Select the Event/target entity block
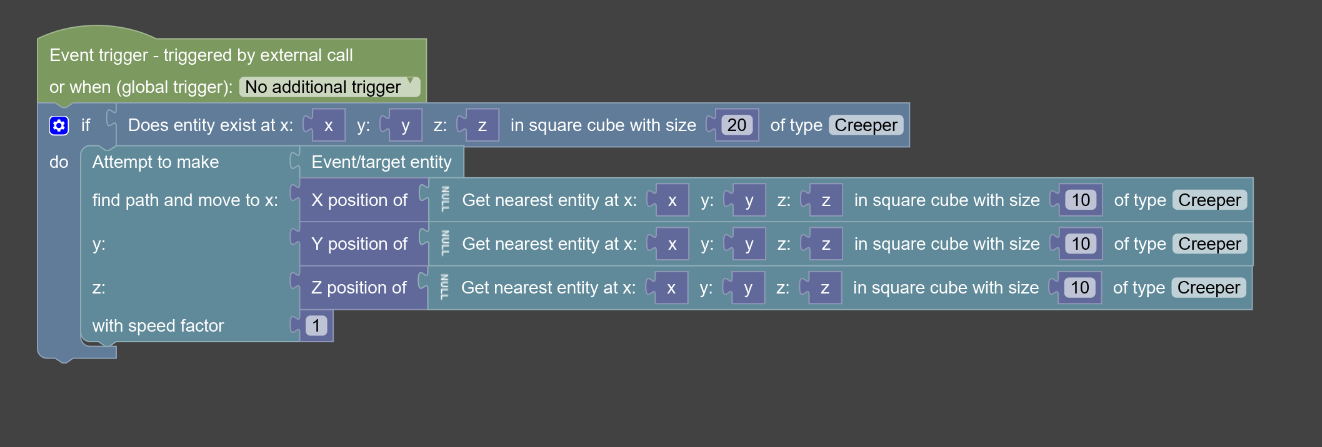The height and width of the screenshot is (447, 1322). click(x=381, y=162)
